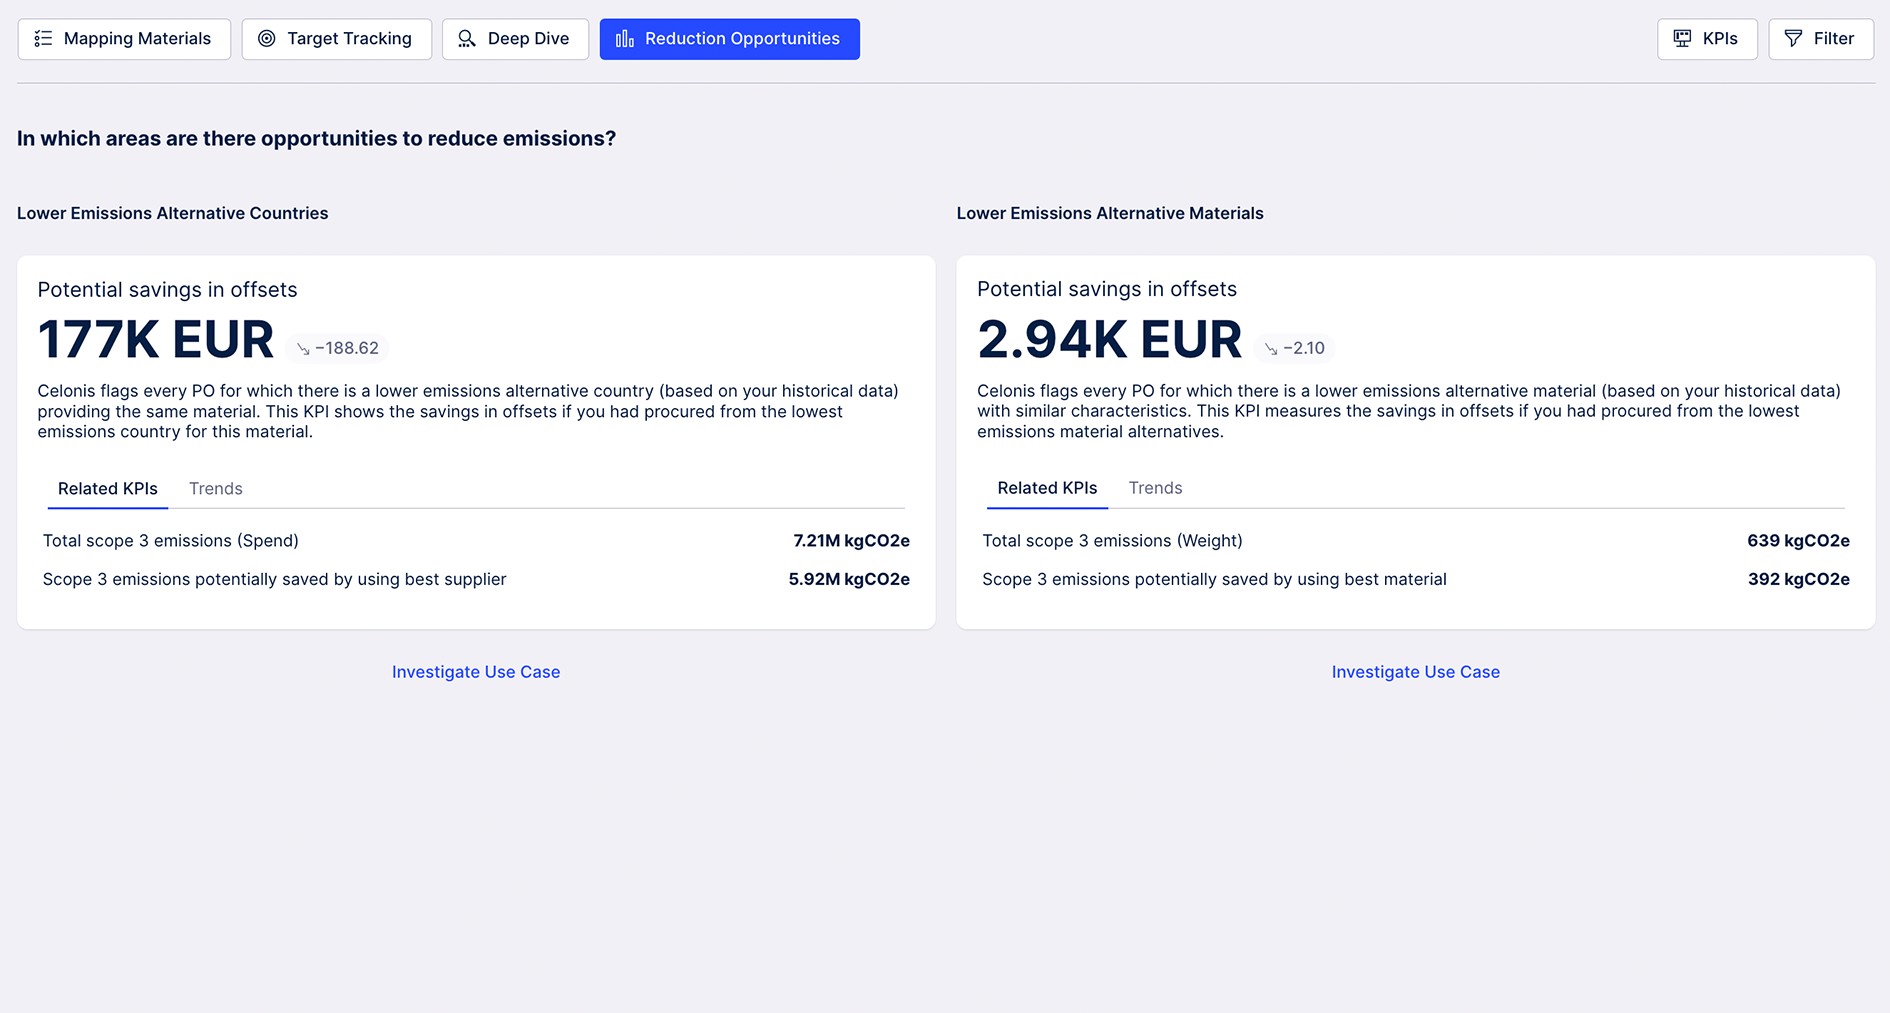This screenshot has height=1013, width=1890.
Task: Select the emissions saved by best material row
Action: pyautogui.click(x=1415, y=580)
